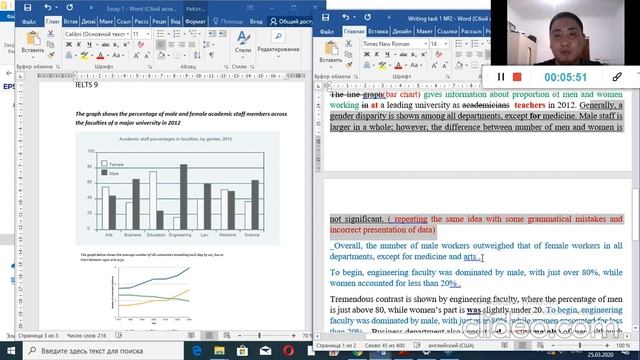Switch to Ссылки tab in Writing task 1
The image size is (640, 360).
tap(447, 31)
